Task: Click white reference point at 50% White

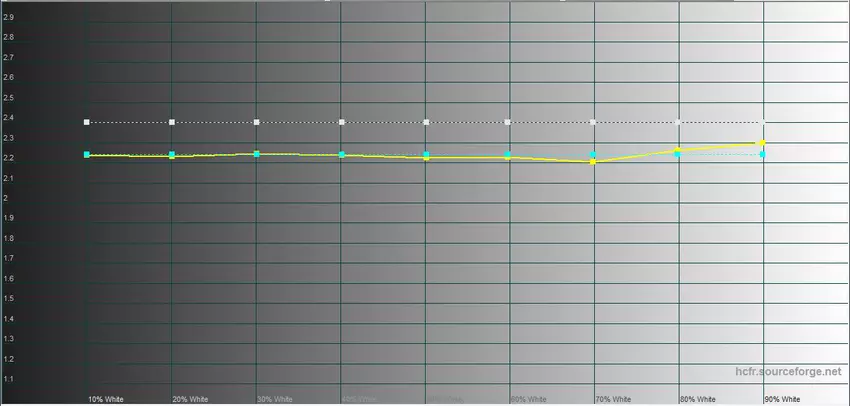Action: coord(426,122)
